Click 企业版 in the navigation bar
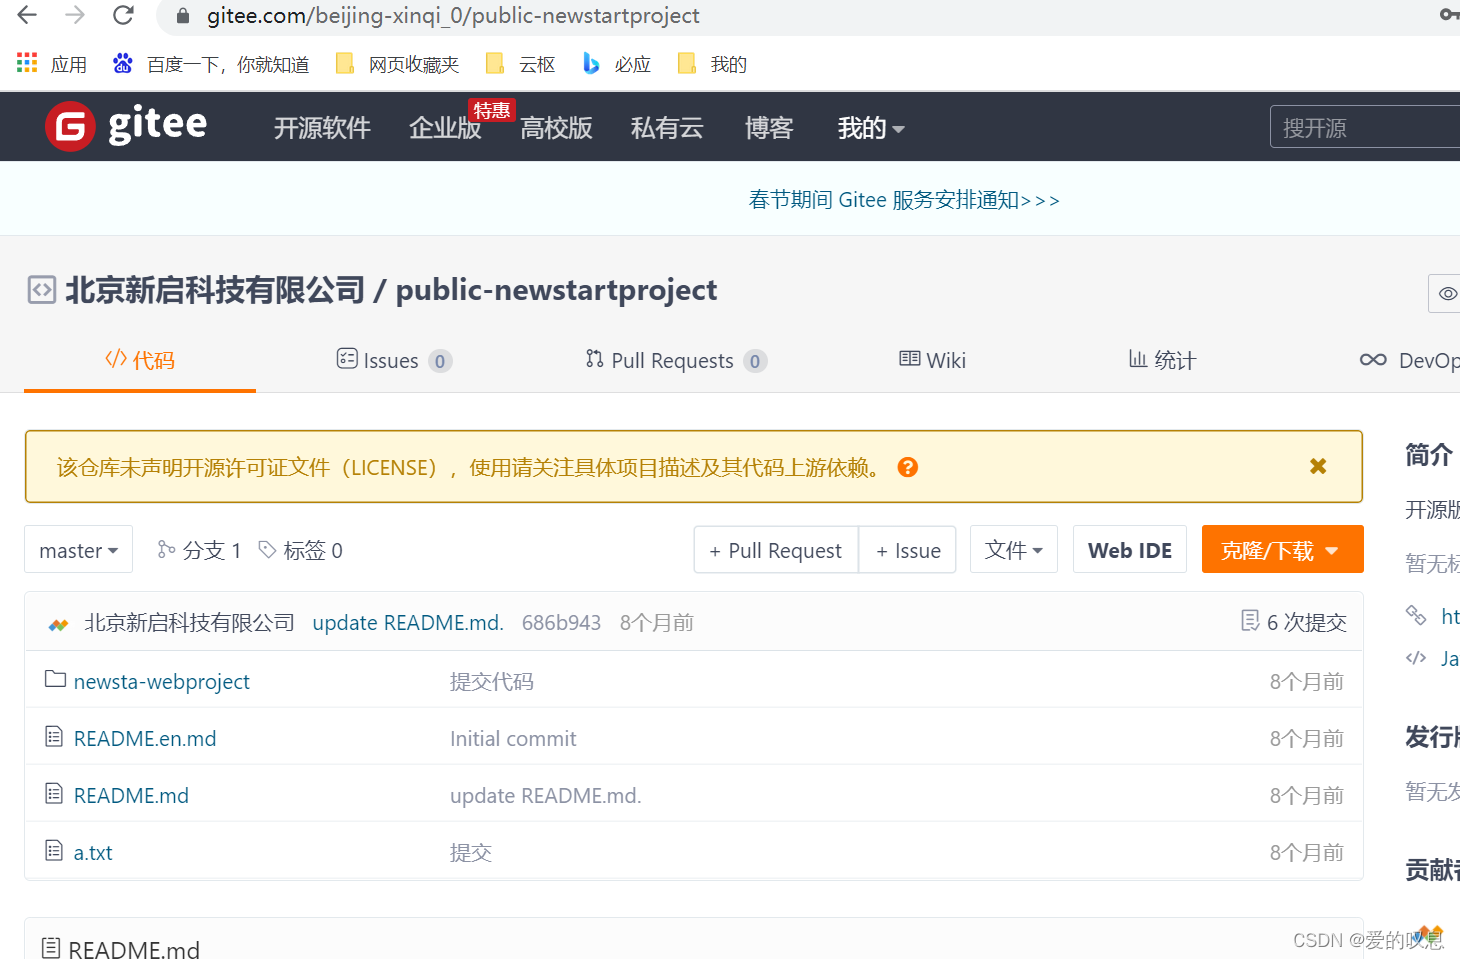 pos(445,128)
